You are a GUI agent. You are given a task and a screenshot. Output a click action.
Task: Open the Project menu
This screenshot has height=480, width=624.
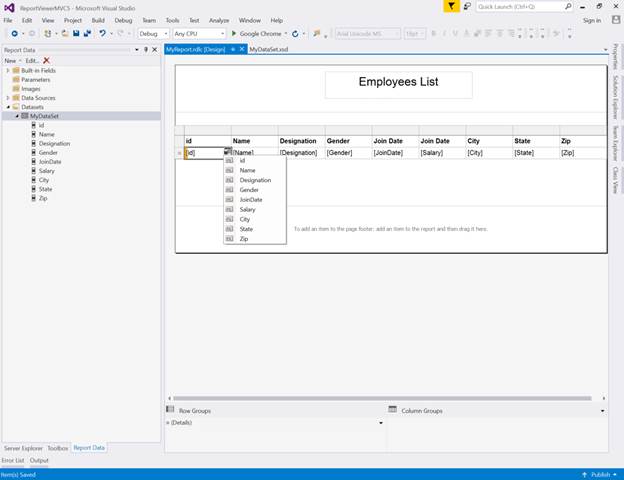pyautogui.click(x=73, y=20)
